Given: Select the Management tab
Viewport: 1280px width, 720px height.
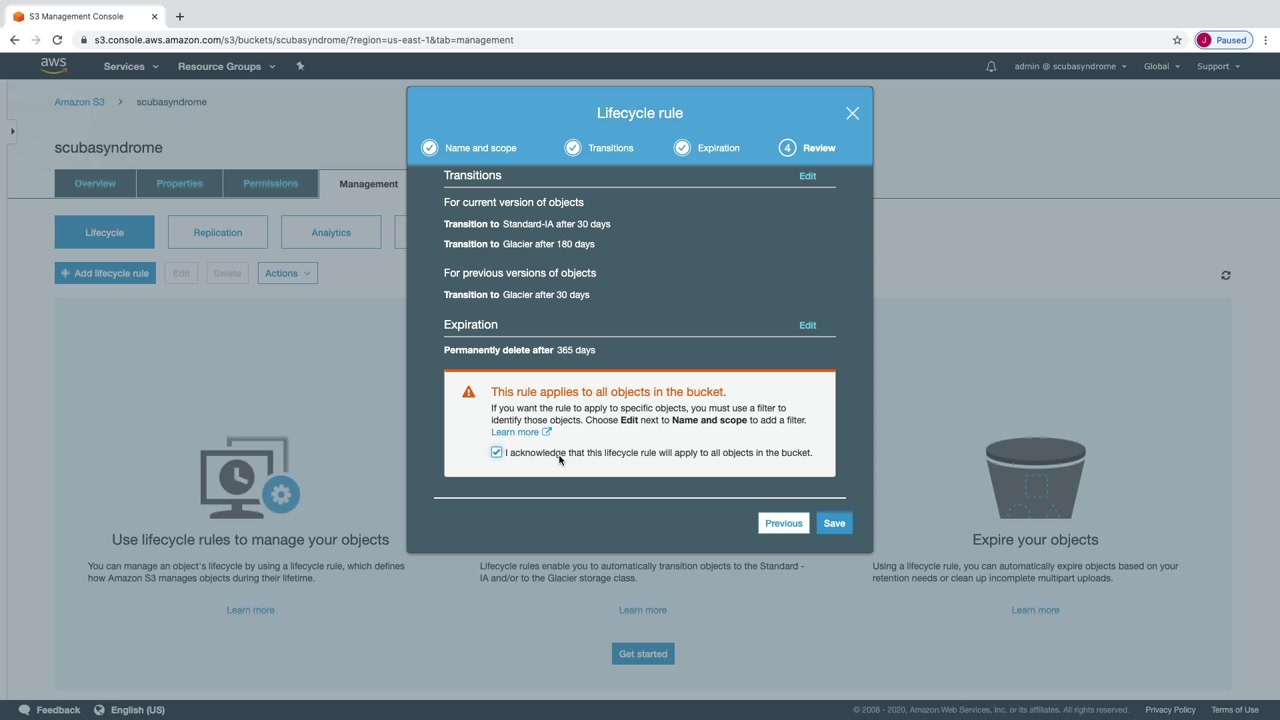Looking at the screenshot, I should tap(368, 184).
